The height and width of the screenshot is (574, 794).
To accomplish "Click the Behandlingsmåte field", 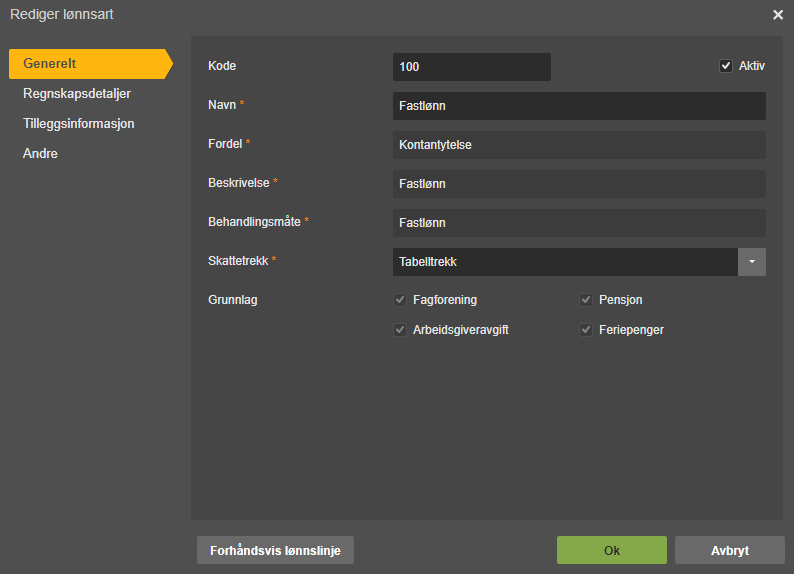I will tap(579, 223).
